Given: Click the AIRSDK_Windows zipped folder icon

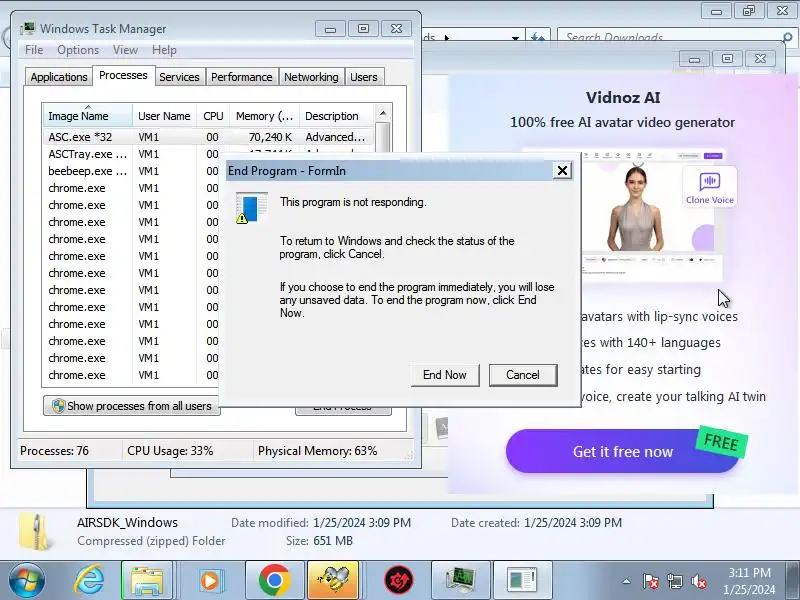Looking at the screenshot, I should click(x=36, y=532).
